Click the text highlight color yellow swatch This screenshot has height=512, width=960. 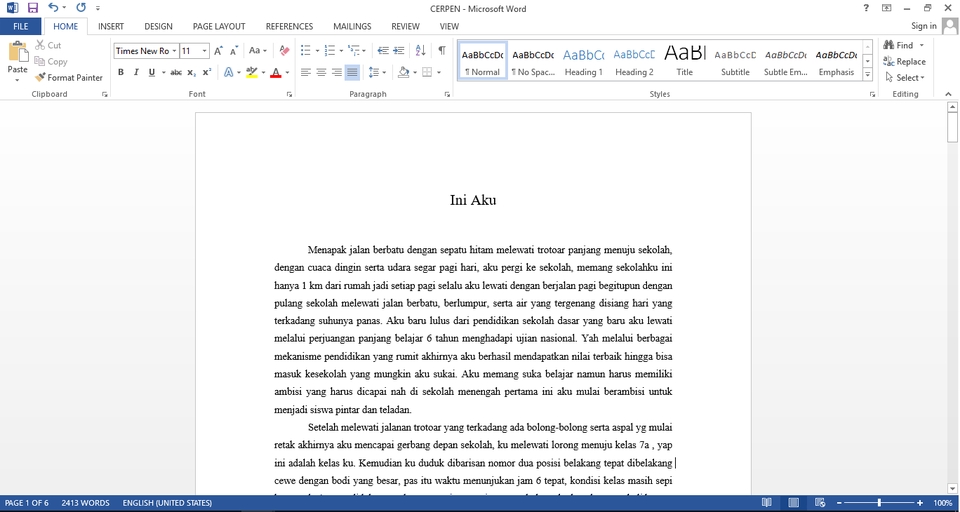click(251, 72)
